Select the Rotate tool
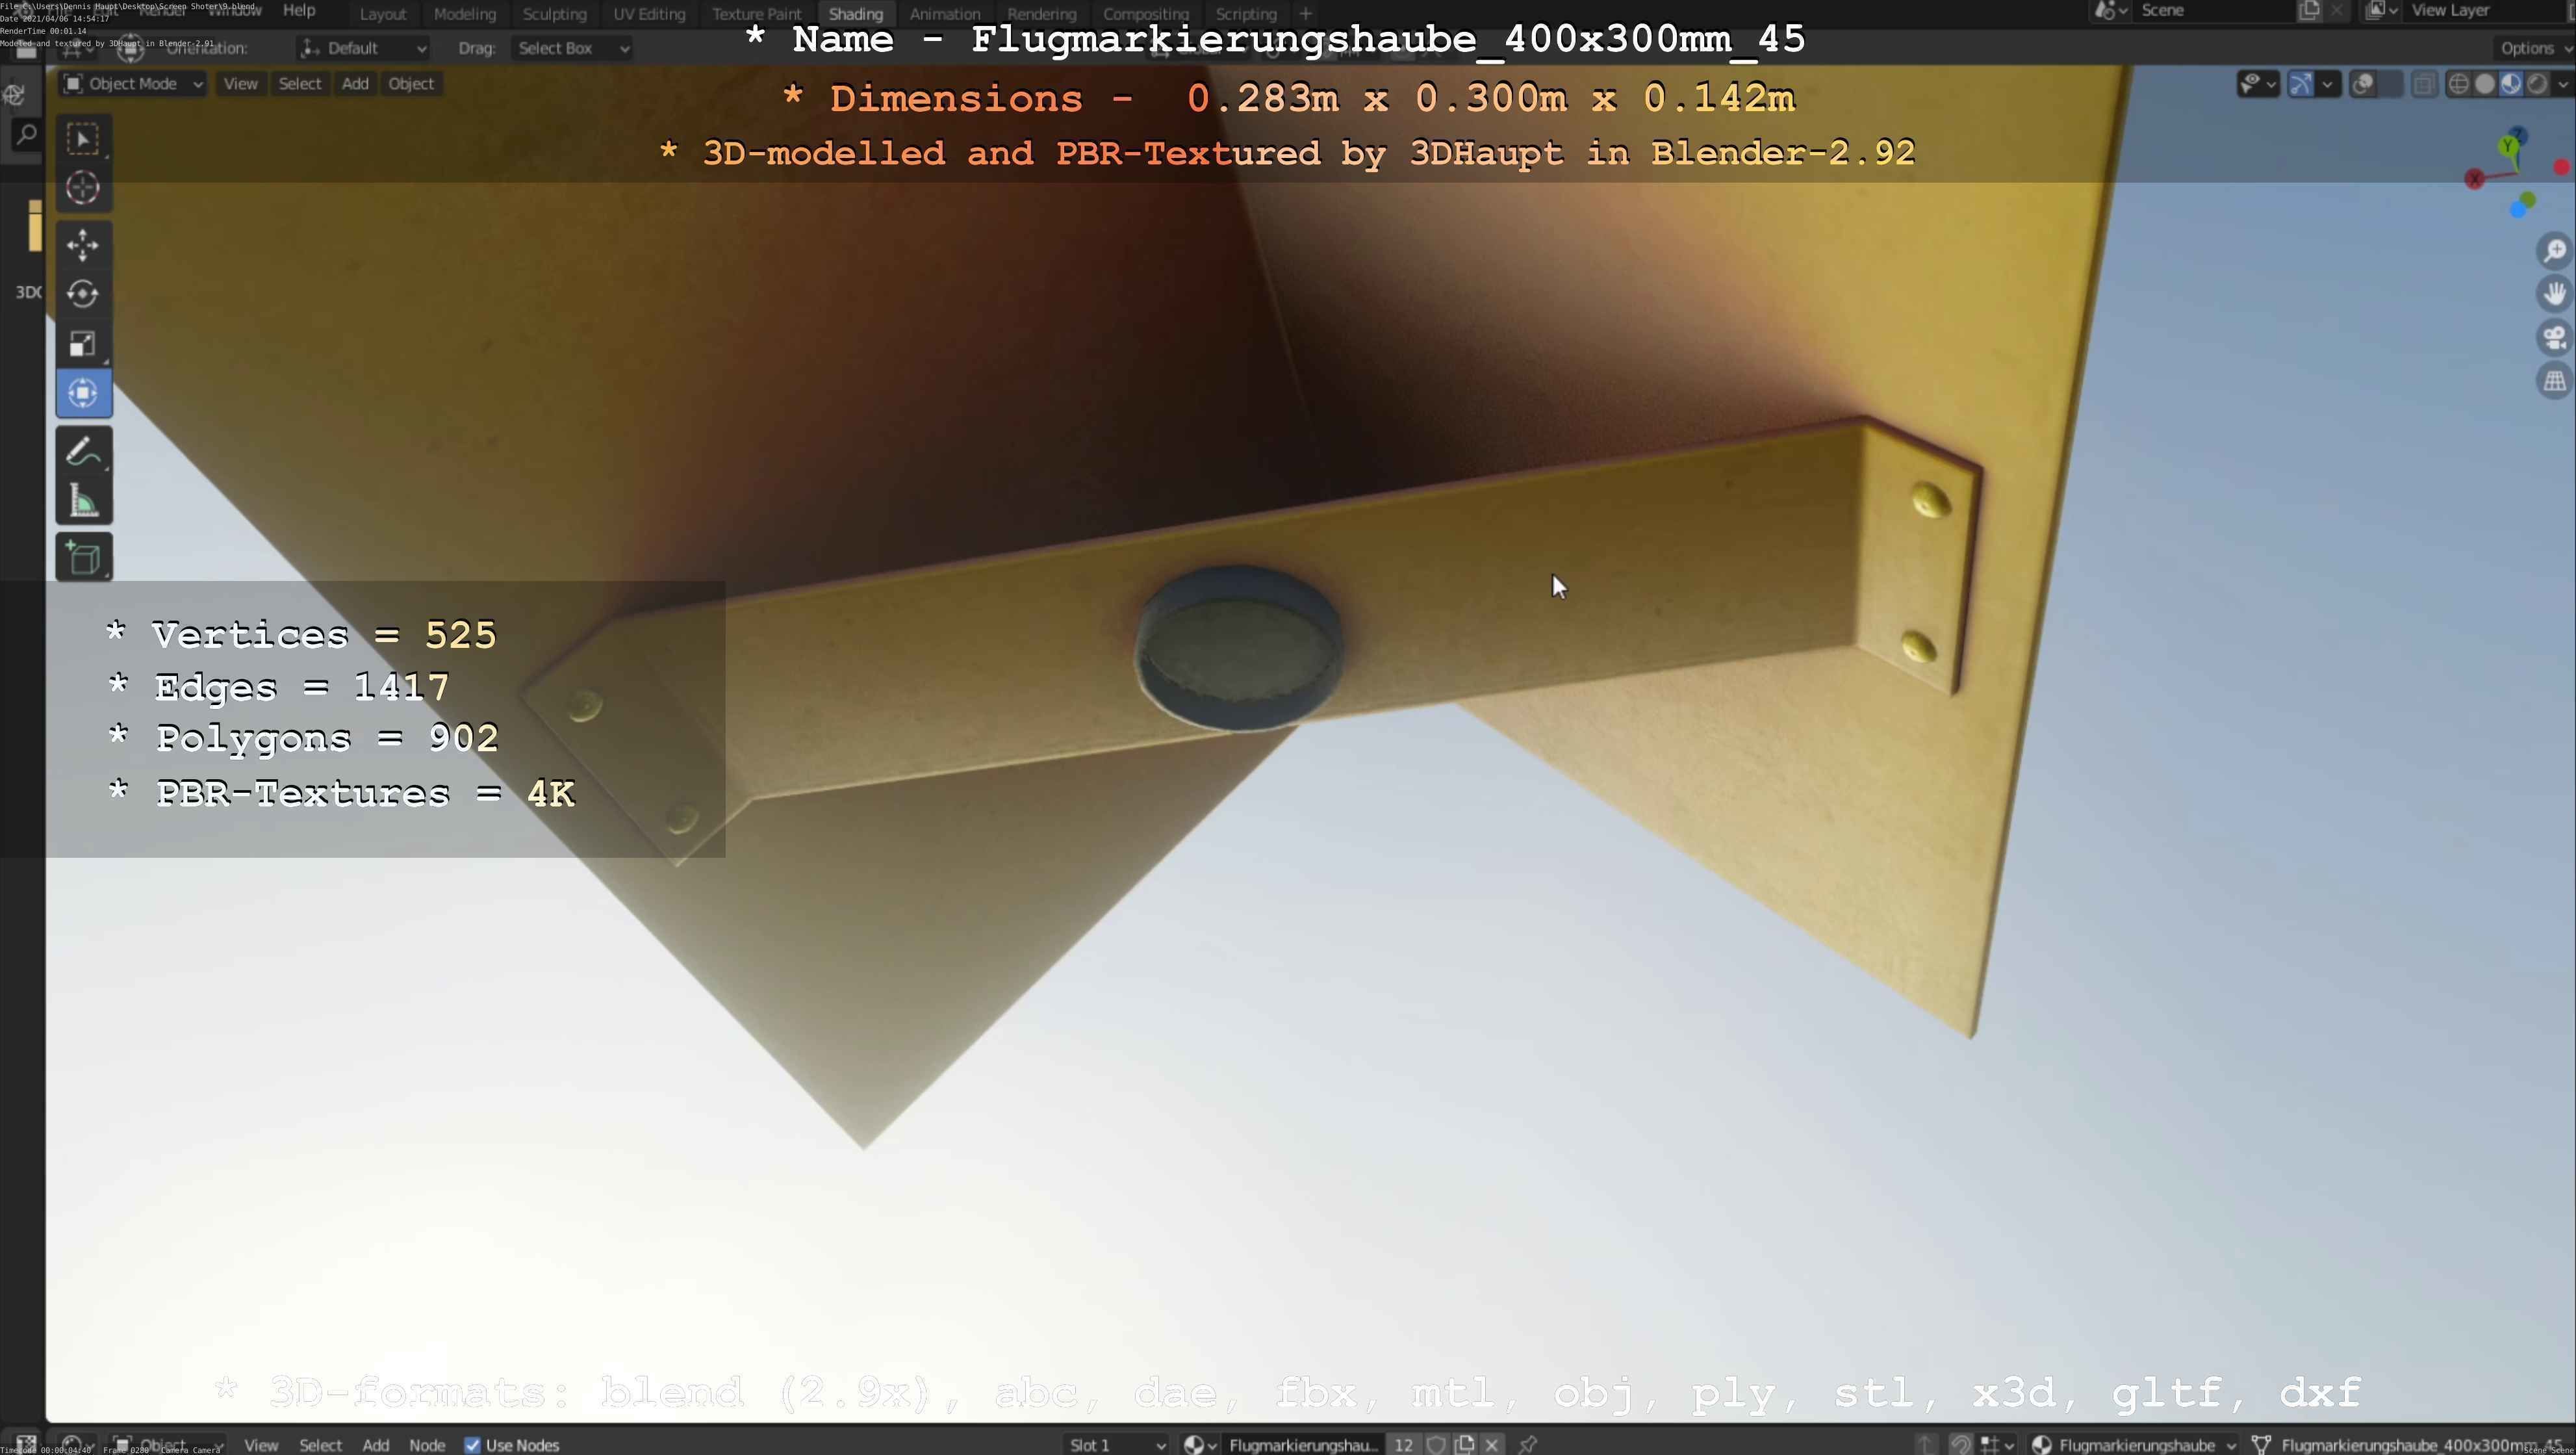 point(83,294)
